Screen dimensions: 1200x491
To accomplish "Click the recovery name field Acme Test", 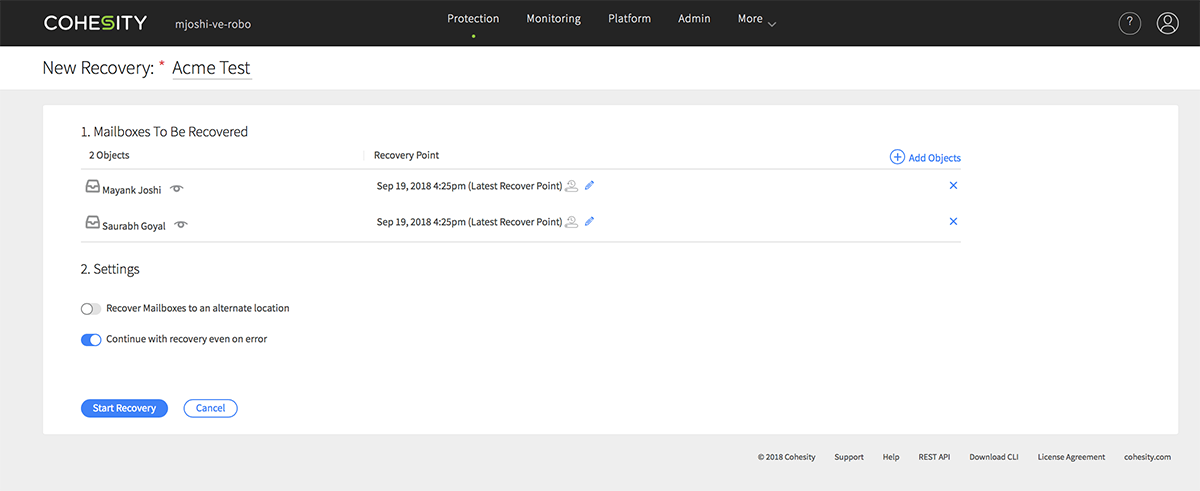I will (x=211, y=69).
